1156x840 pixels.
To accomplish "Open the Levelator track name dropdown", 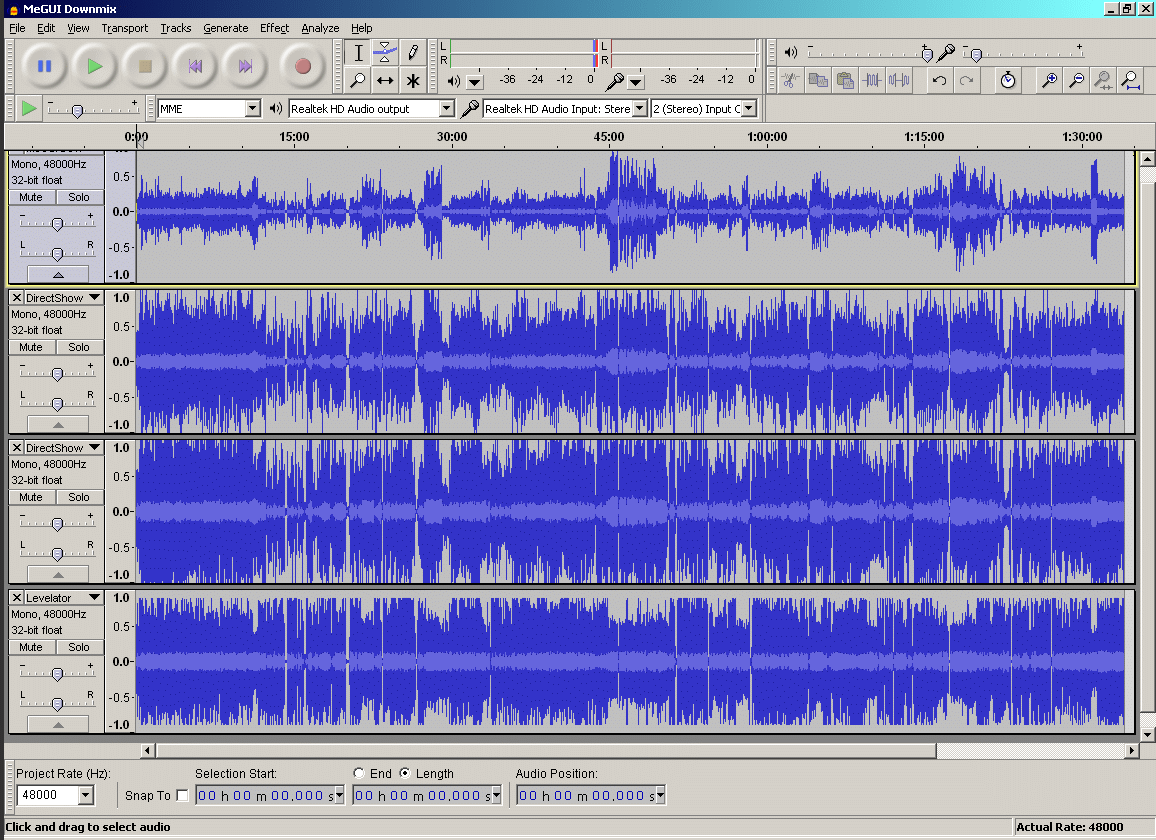I will pos(94,598).
